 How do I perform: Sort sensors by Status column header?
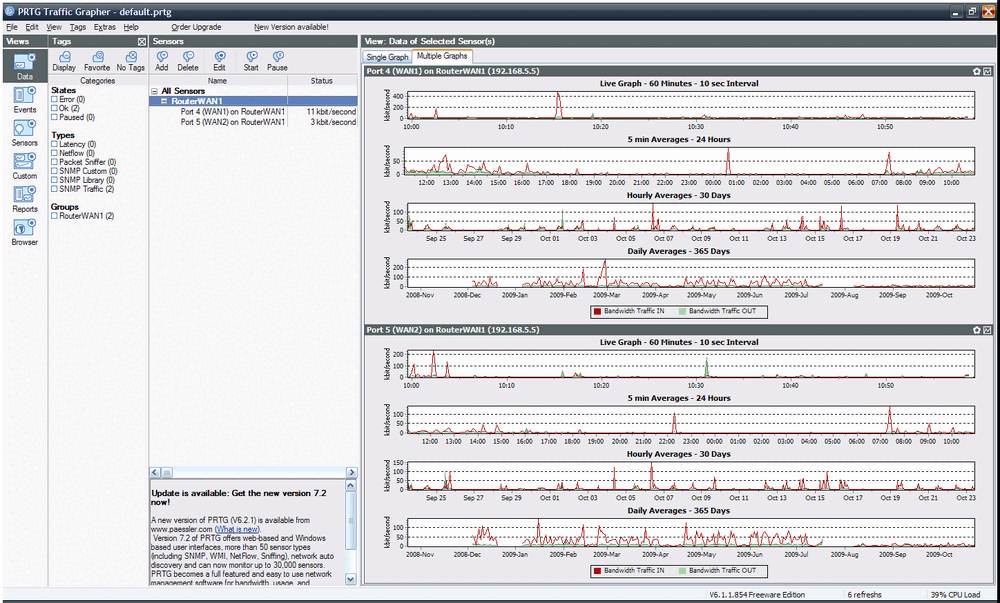pos(322,81)
